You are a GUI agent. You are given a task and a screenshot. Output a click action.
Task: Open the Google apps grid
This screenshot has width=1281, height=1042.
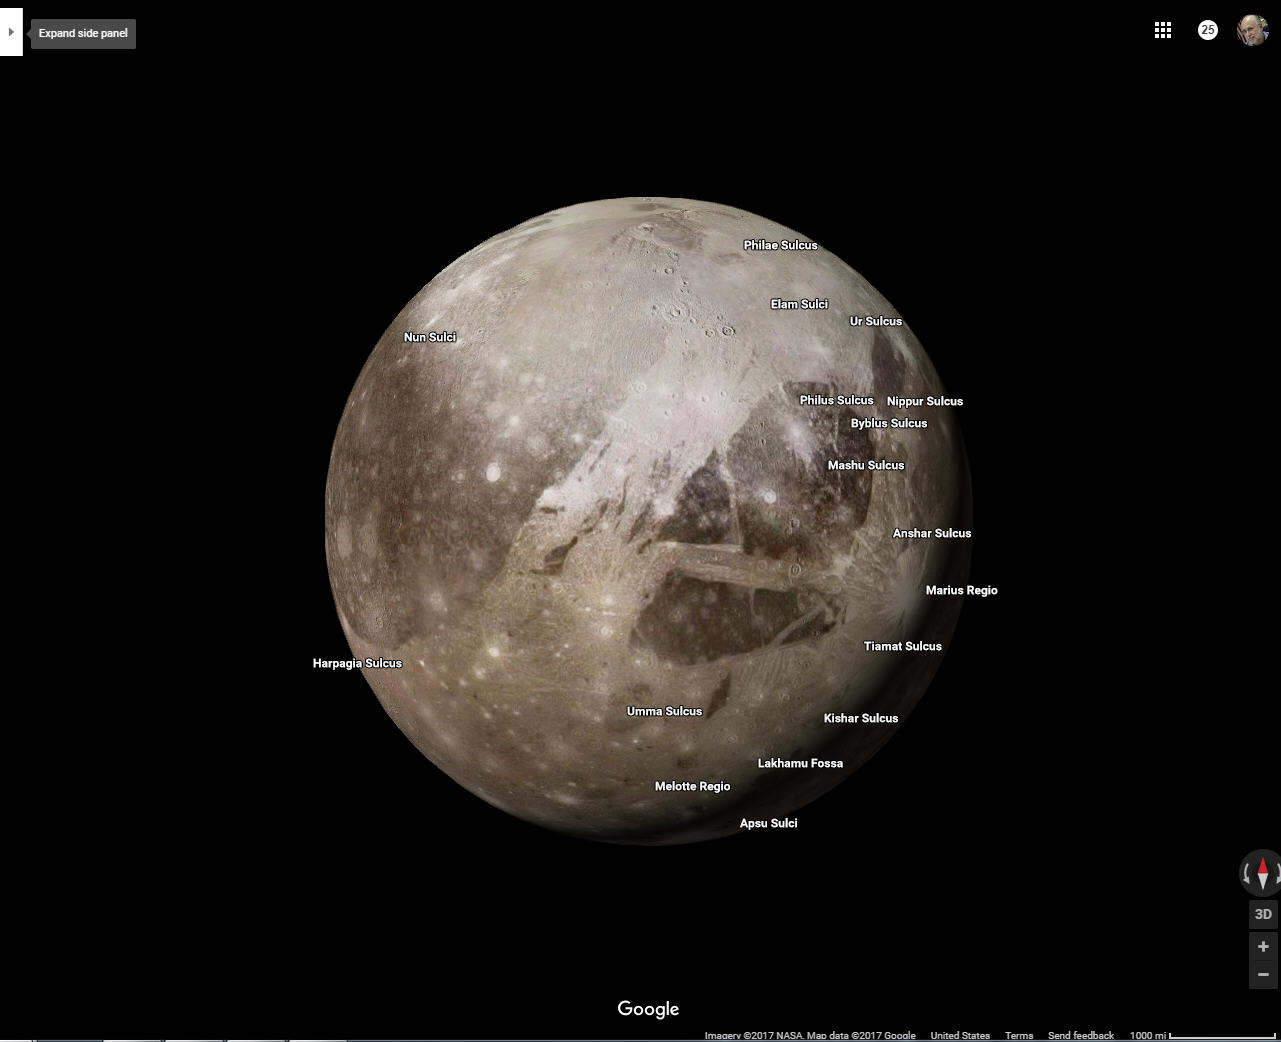pyautogui.click(x=1162, y=30)
